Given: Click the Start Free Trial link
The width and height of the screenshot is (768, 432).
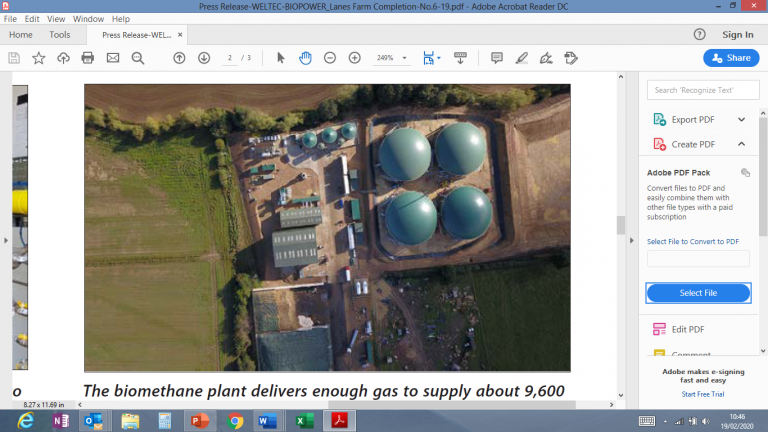Looking at the screenshot, I should 702,394.
